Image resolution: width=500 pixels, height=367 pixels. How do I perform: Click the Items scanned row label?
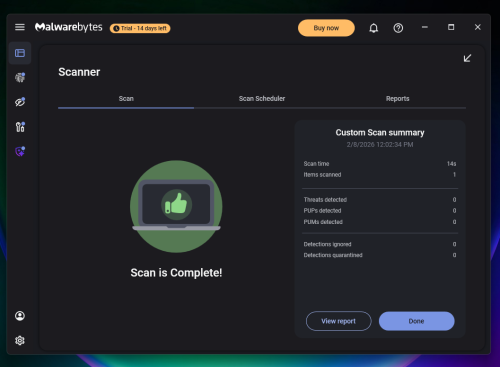322,175
